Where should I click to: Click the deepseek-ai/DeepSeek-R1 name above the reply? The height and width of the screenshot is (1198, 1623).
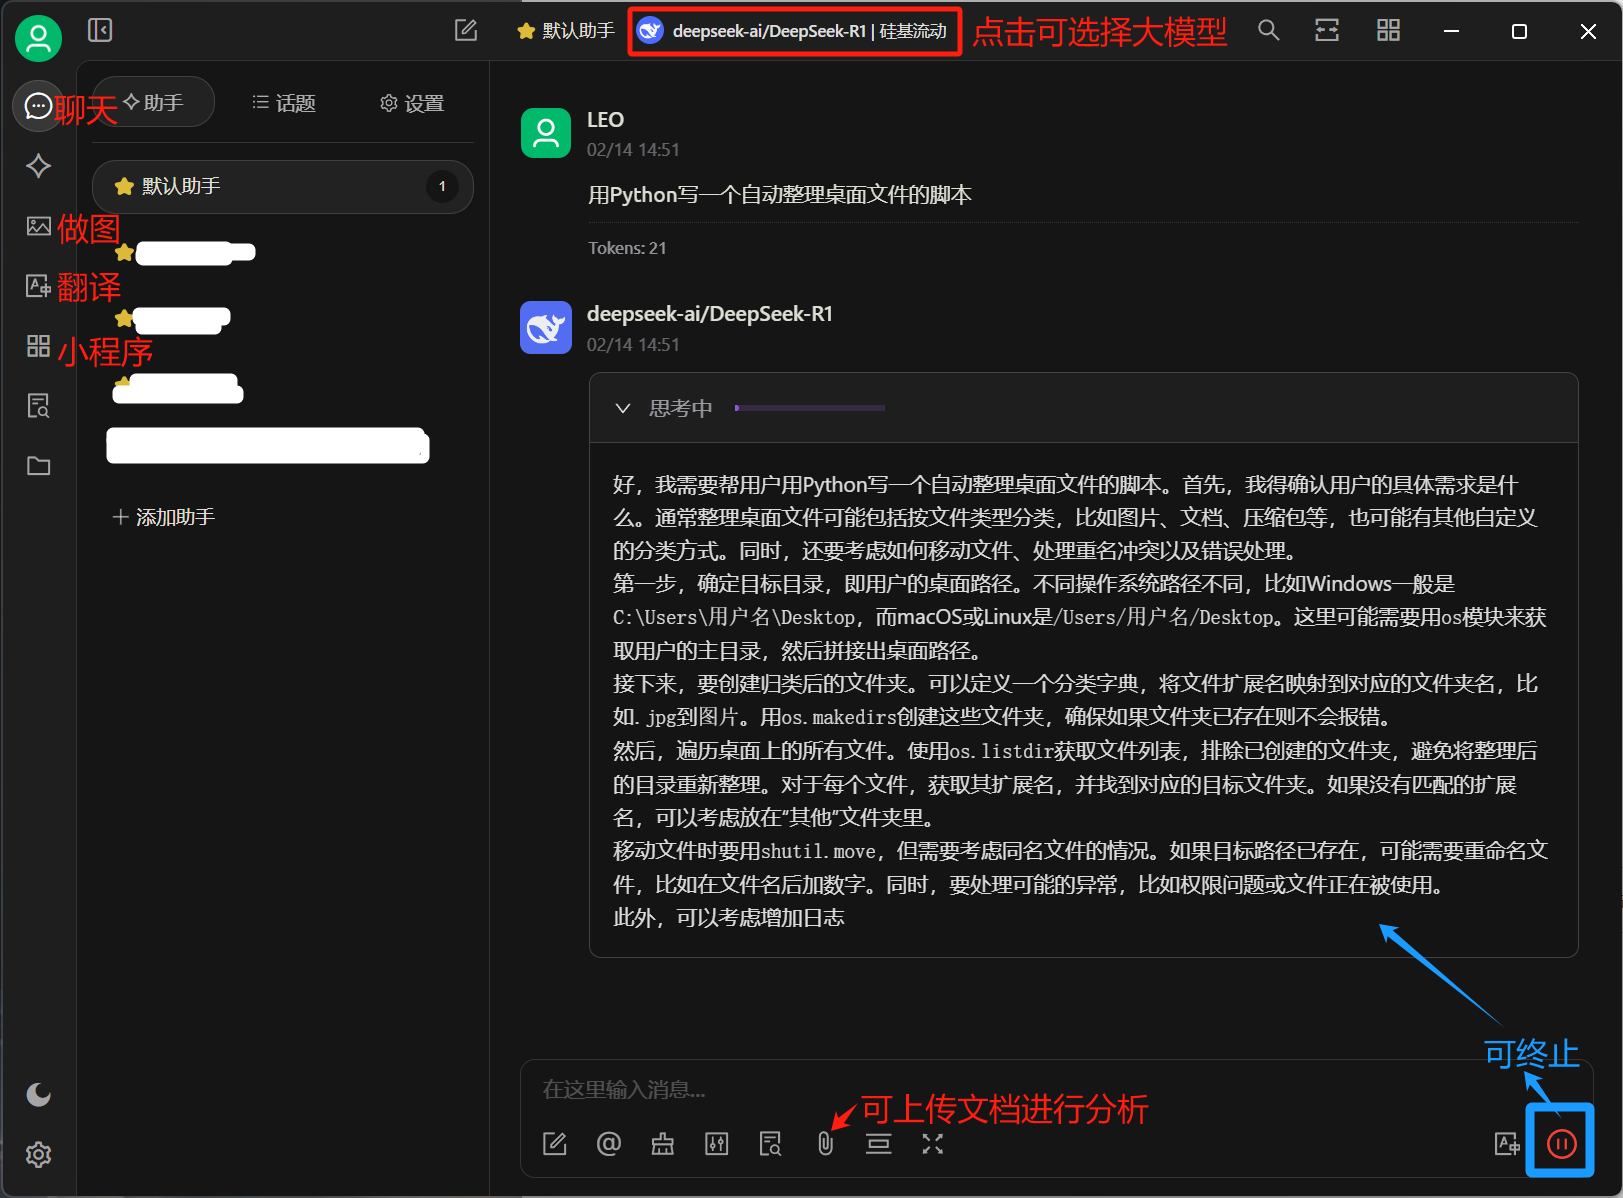pyautogui.click(x=710, y=314)
